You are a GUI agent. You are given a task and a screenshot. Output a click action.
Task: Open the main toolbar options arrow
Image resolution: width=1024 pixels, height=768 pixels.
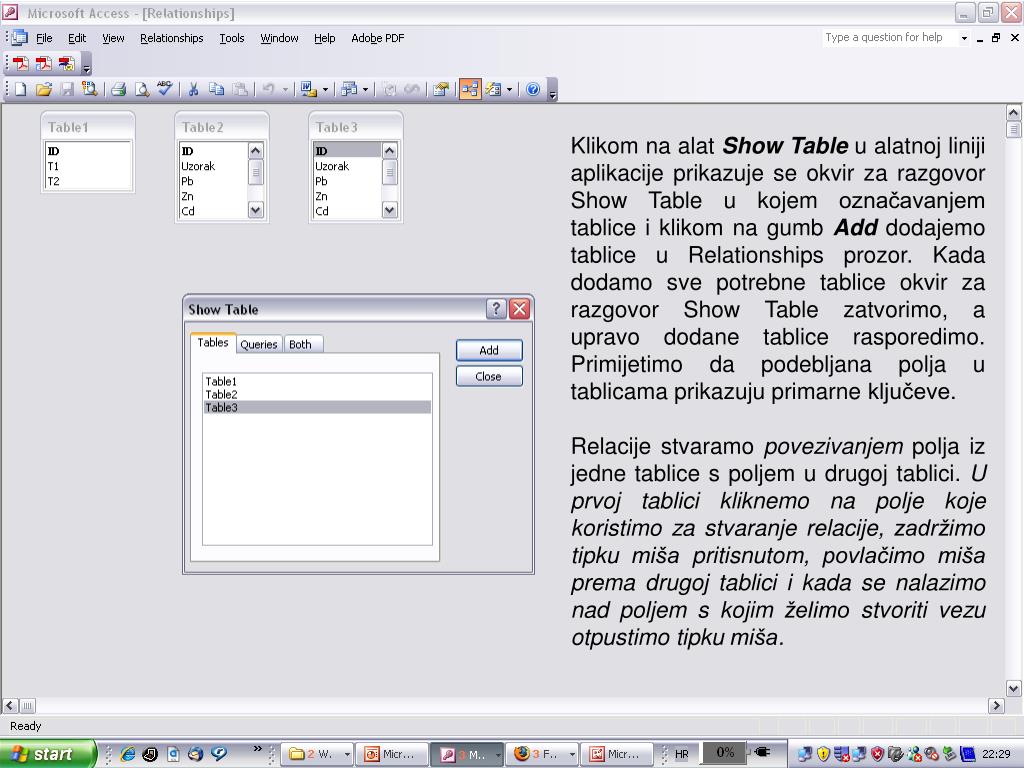pos(552,91)
